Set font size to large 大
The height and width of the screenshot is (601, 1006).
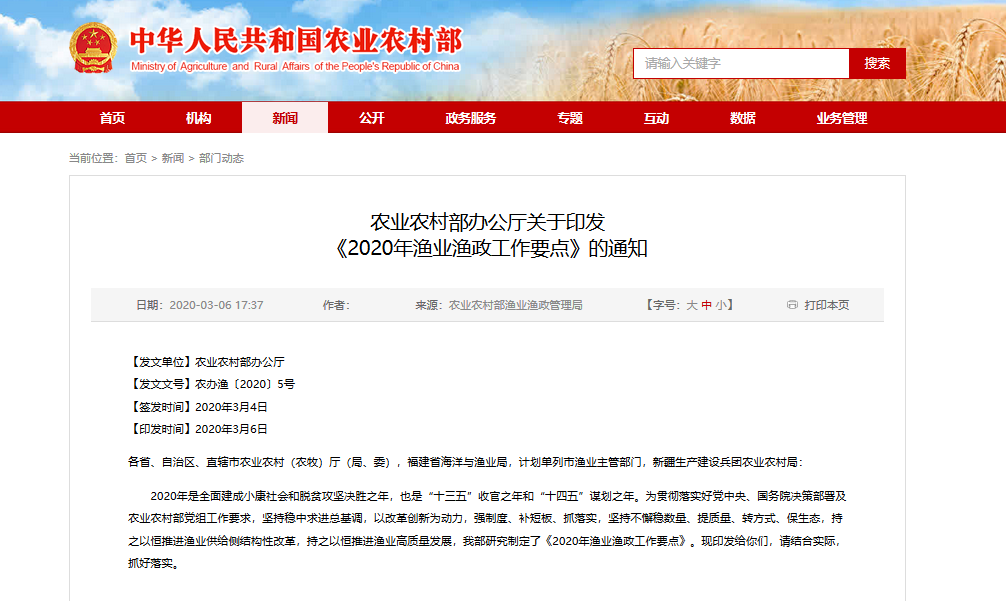pos(691,305)
